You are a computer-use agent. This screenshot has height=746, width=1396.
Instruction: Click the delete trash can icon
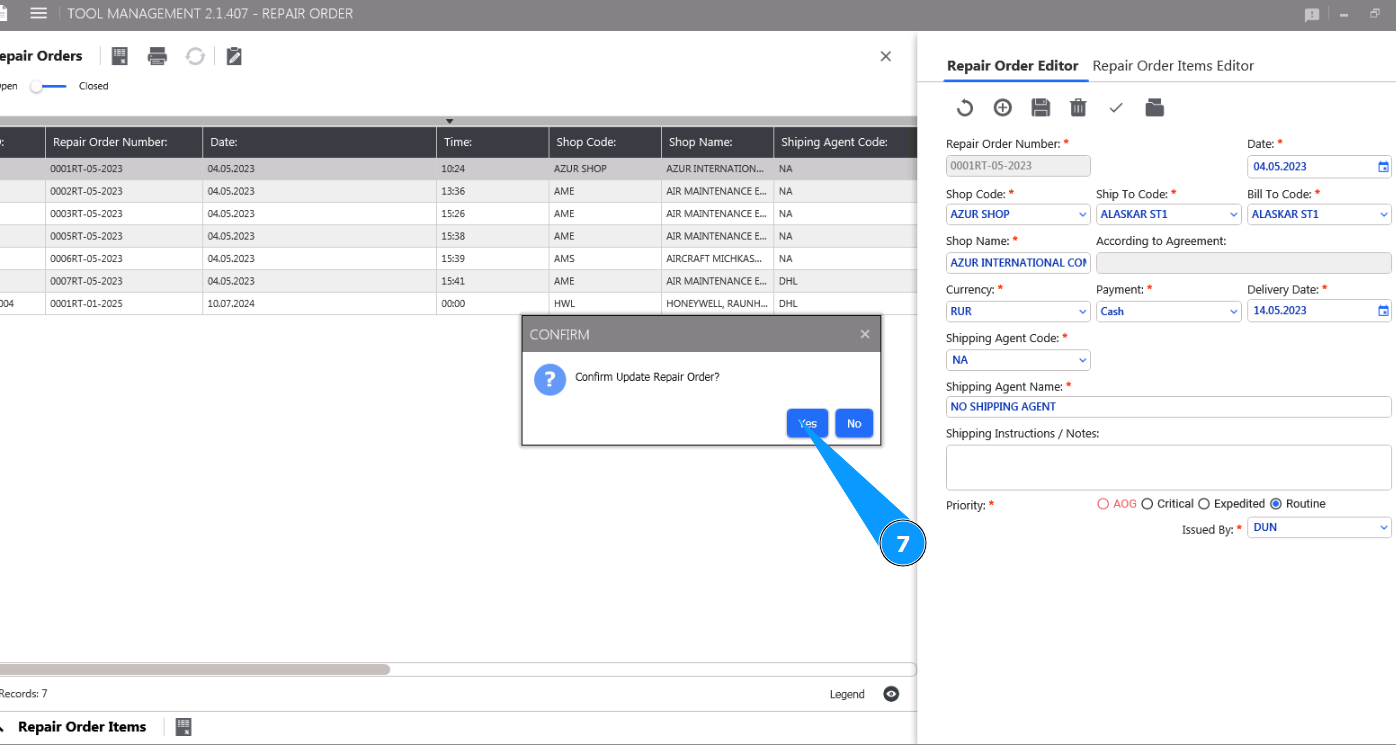[1078, 108]
